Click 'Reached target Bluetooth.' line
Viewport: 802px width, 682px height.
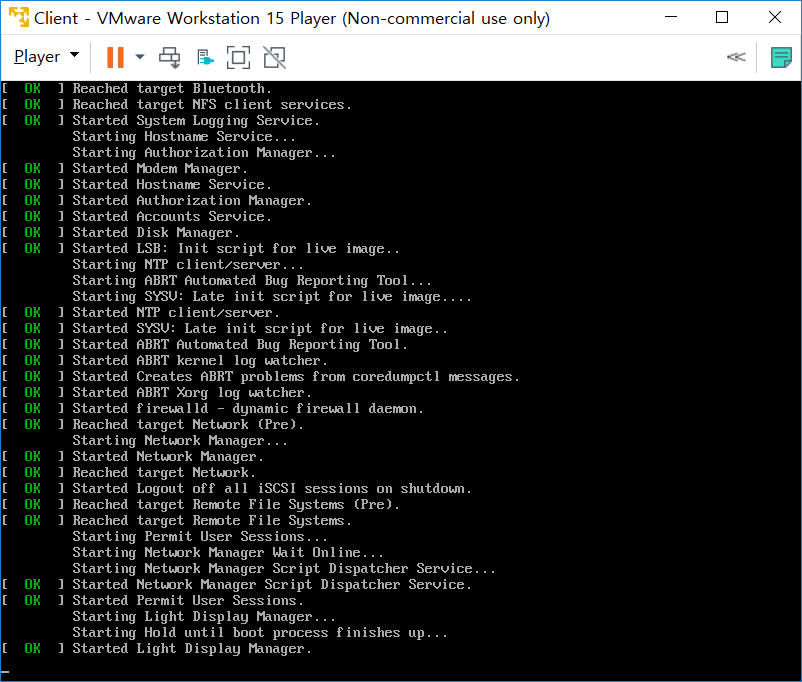pyautogui.click(x=172, y=89)
